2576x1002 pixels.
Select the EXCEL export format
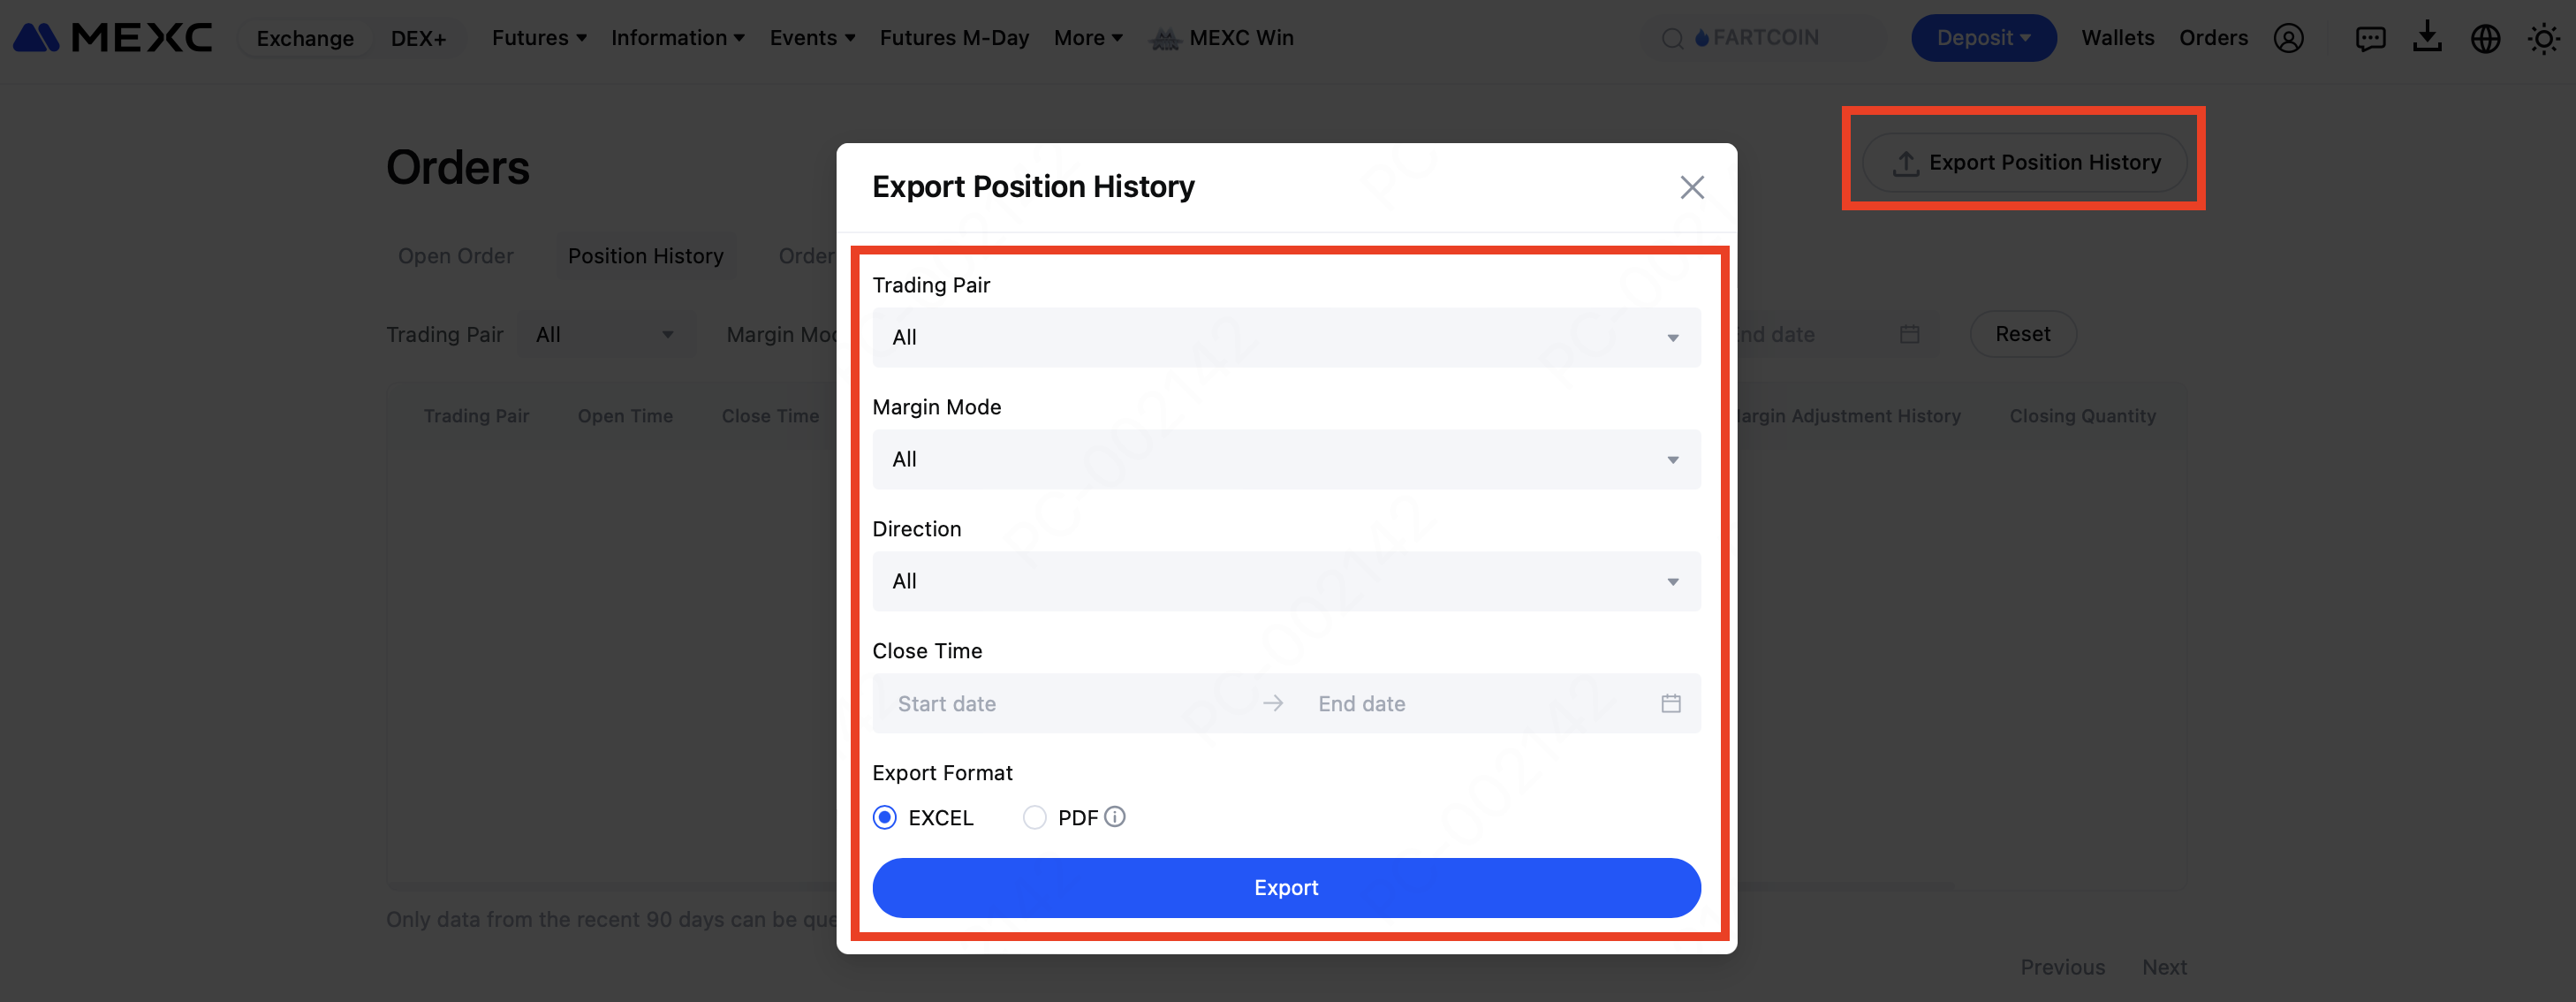(885, 817)
